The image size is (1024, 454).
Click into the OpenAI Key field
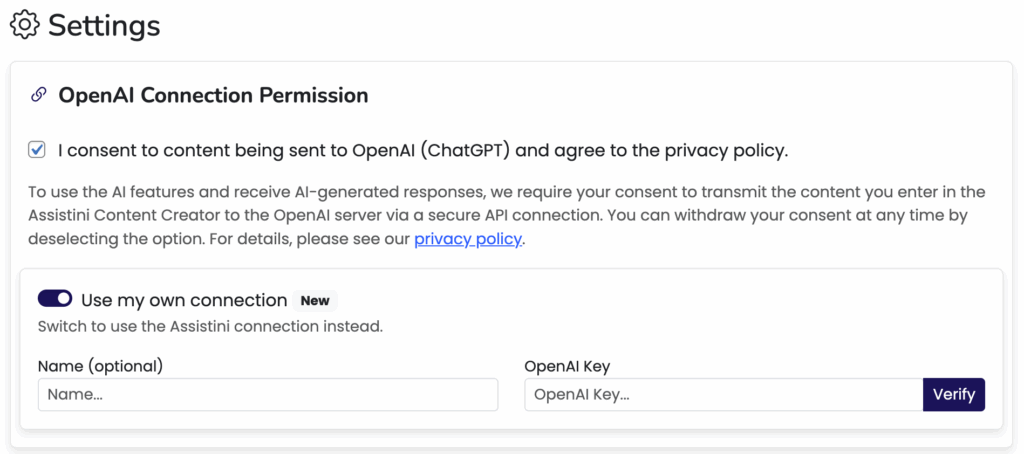(x=722, y=394)
